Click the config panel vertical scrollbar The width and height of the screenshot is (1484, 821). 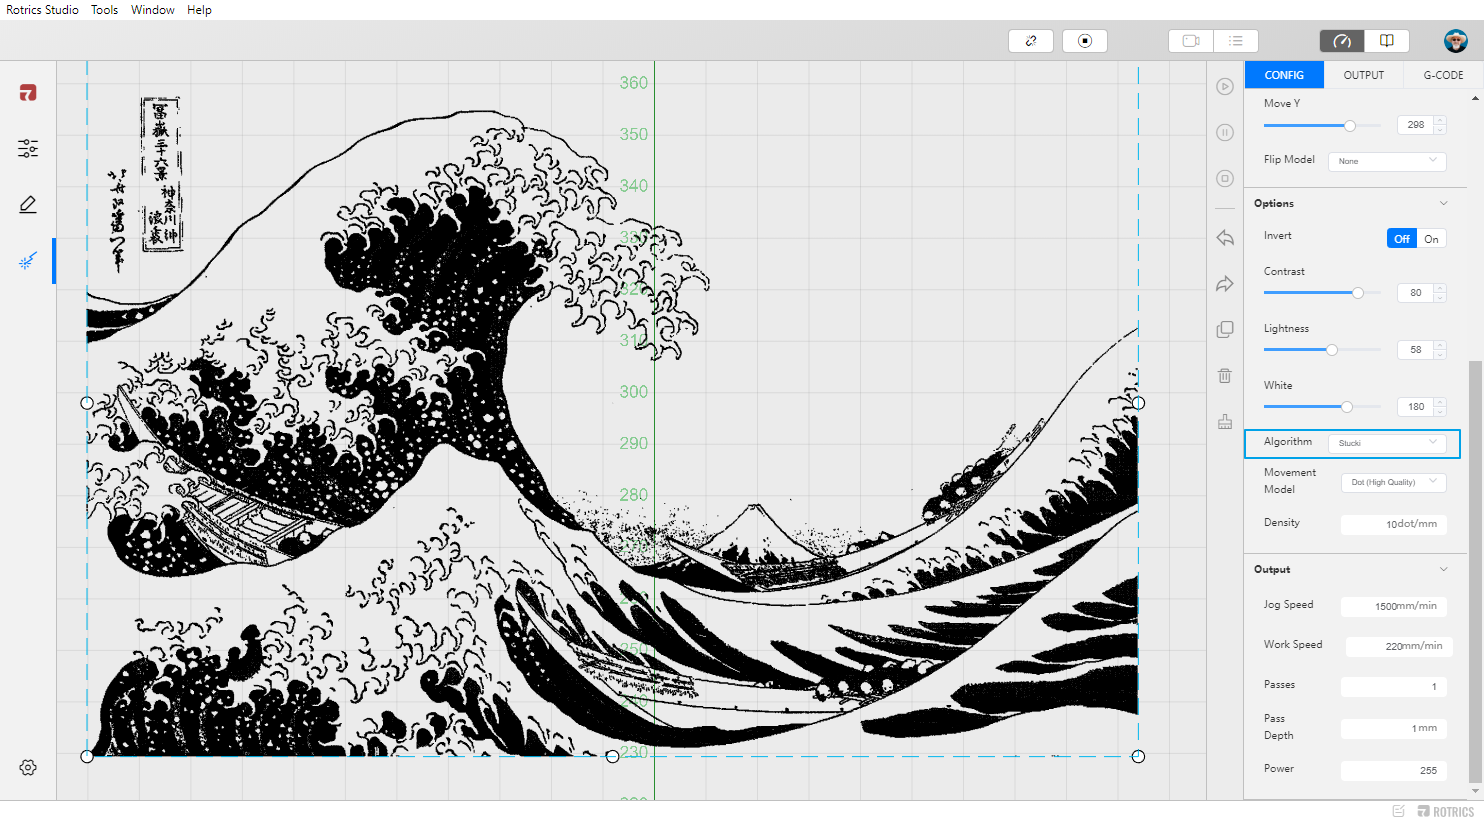point(1475,572)
